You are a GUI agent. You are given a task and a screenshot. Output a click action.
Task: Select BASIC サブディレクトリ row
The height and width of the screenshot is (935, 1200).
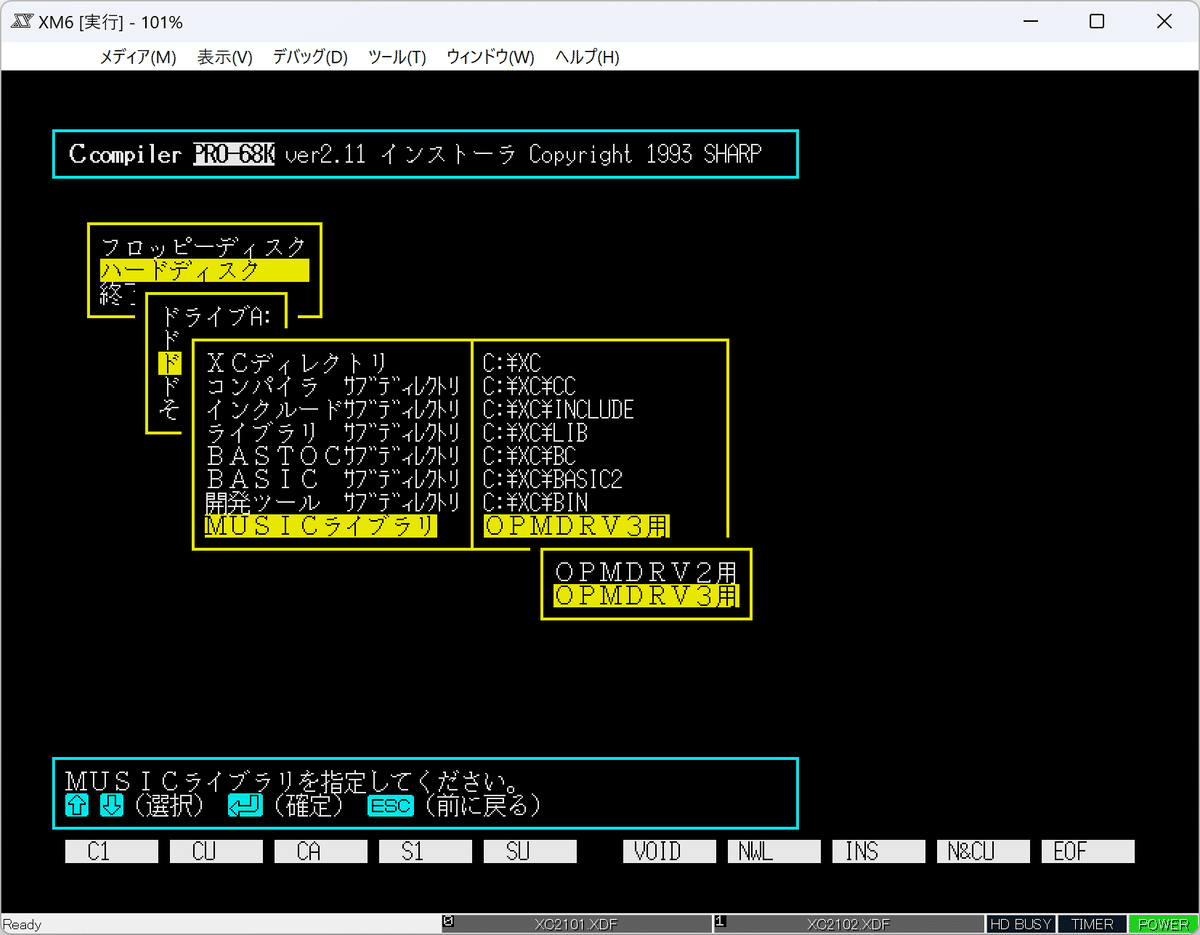coord(333,480)
